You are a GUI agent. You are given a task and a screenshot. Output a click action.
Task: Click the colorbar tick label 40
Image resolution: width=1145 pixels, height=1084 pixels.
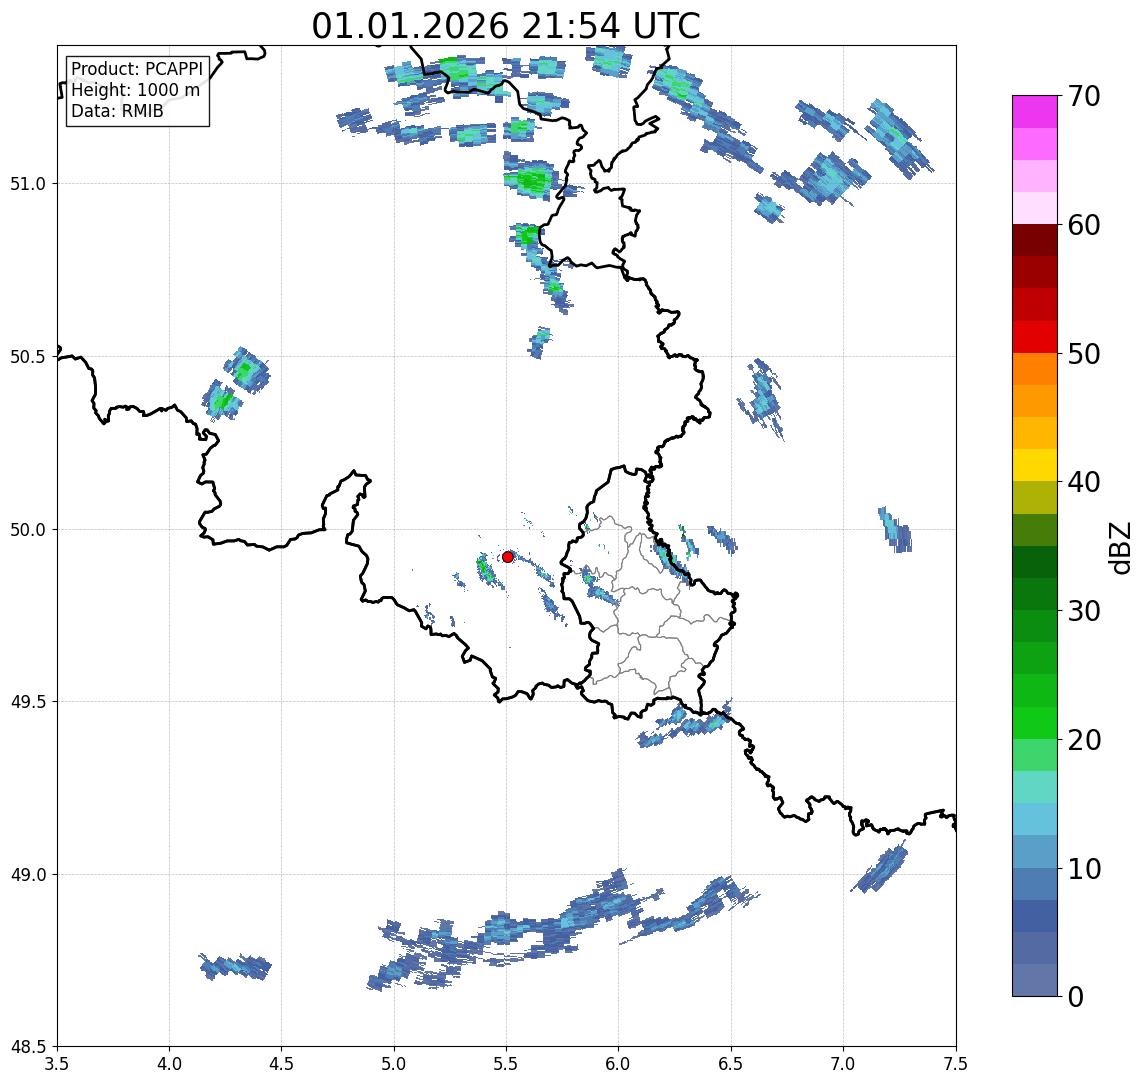[1084, 482]
